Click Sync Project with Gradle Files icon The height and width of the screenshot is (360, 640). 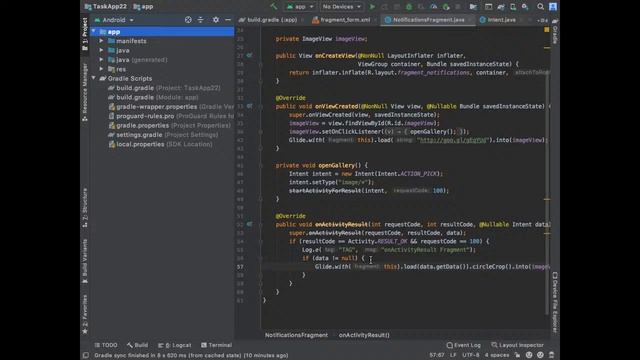(501, 7)
